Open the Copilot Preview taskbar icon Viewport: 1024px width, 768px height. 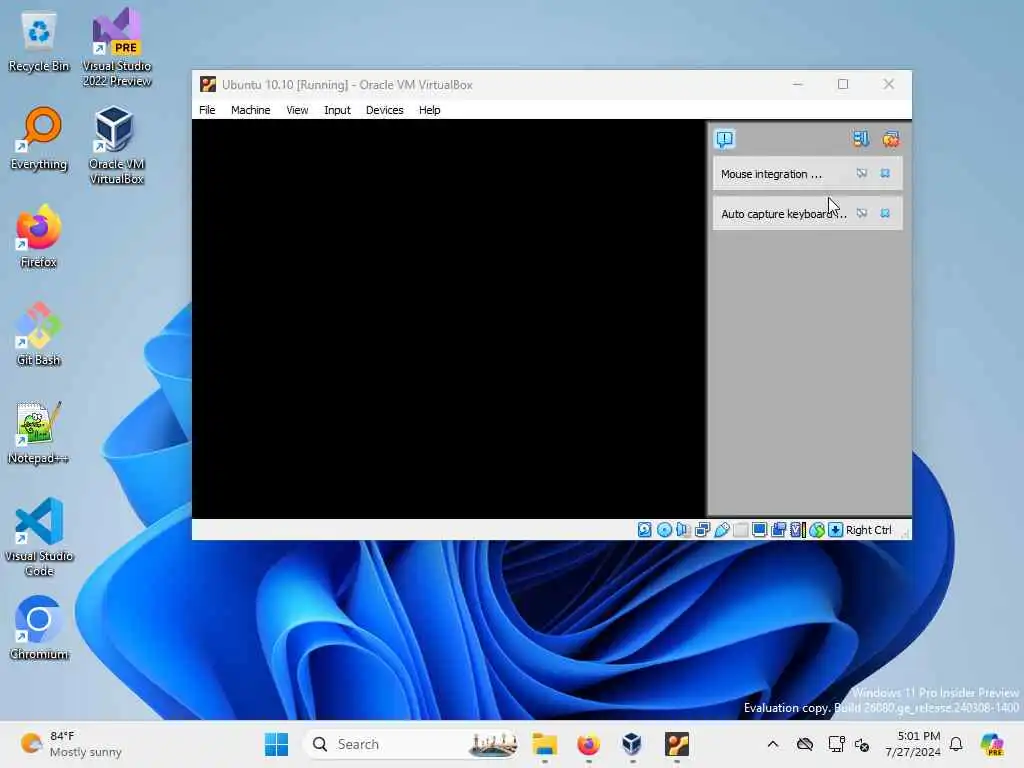coord(991,744)
